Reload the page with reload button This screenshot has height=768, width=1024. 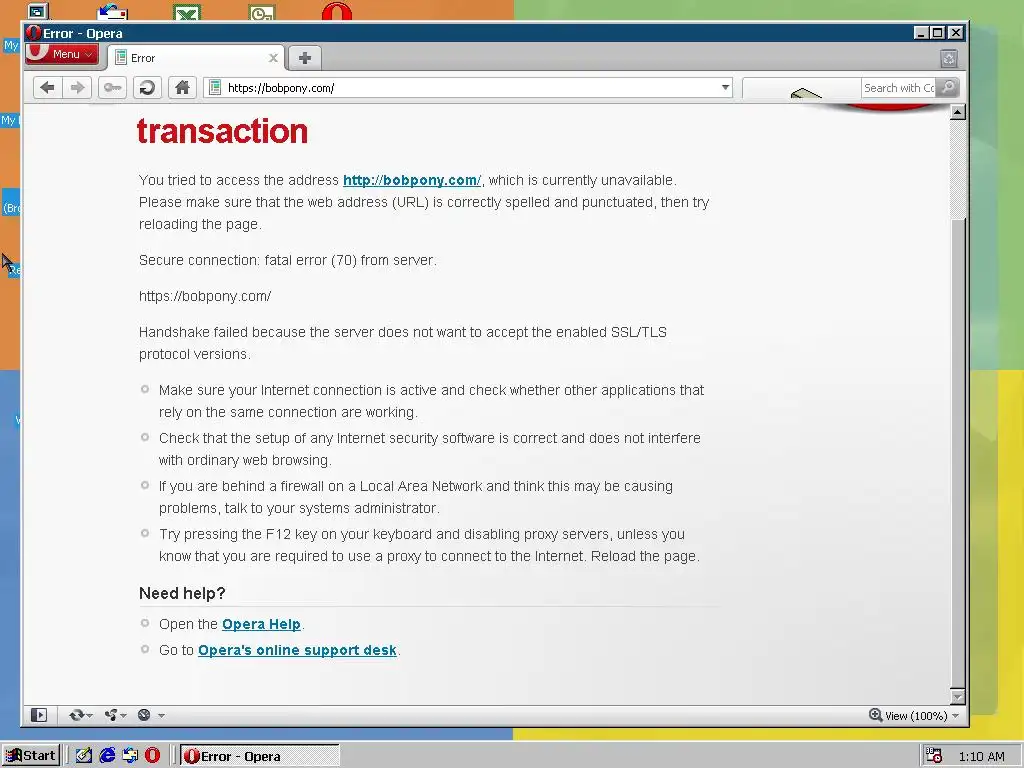point(148,88)
